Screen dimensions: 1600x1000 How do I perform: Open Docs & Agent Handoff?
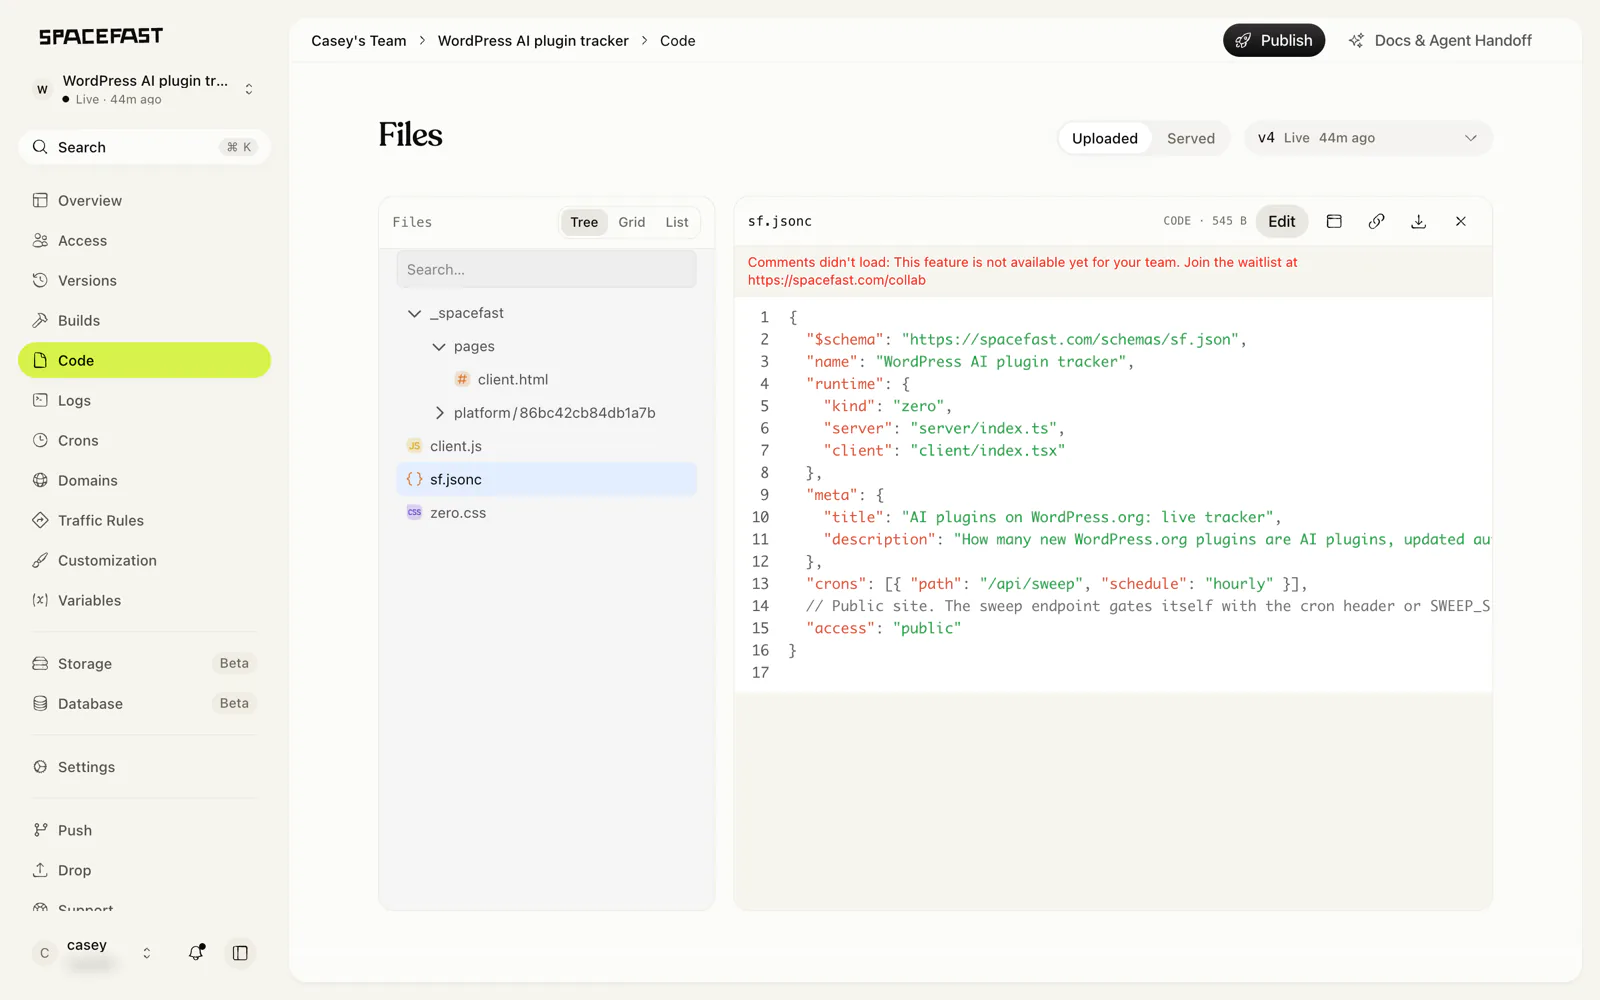1440,40
